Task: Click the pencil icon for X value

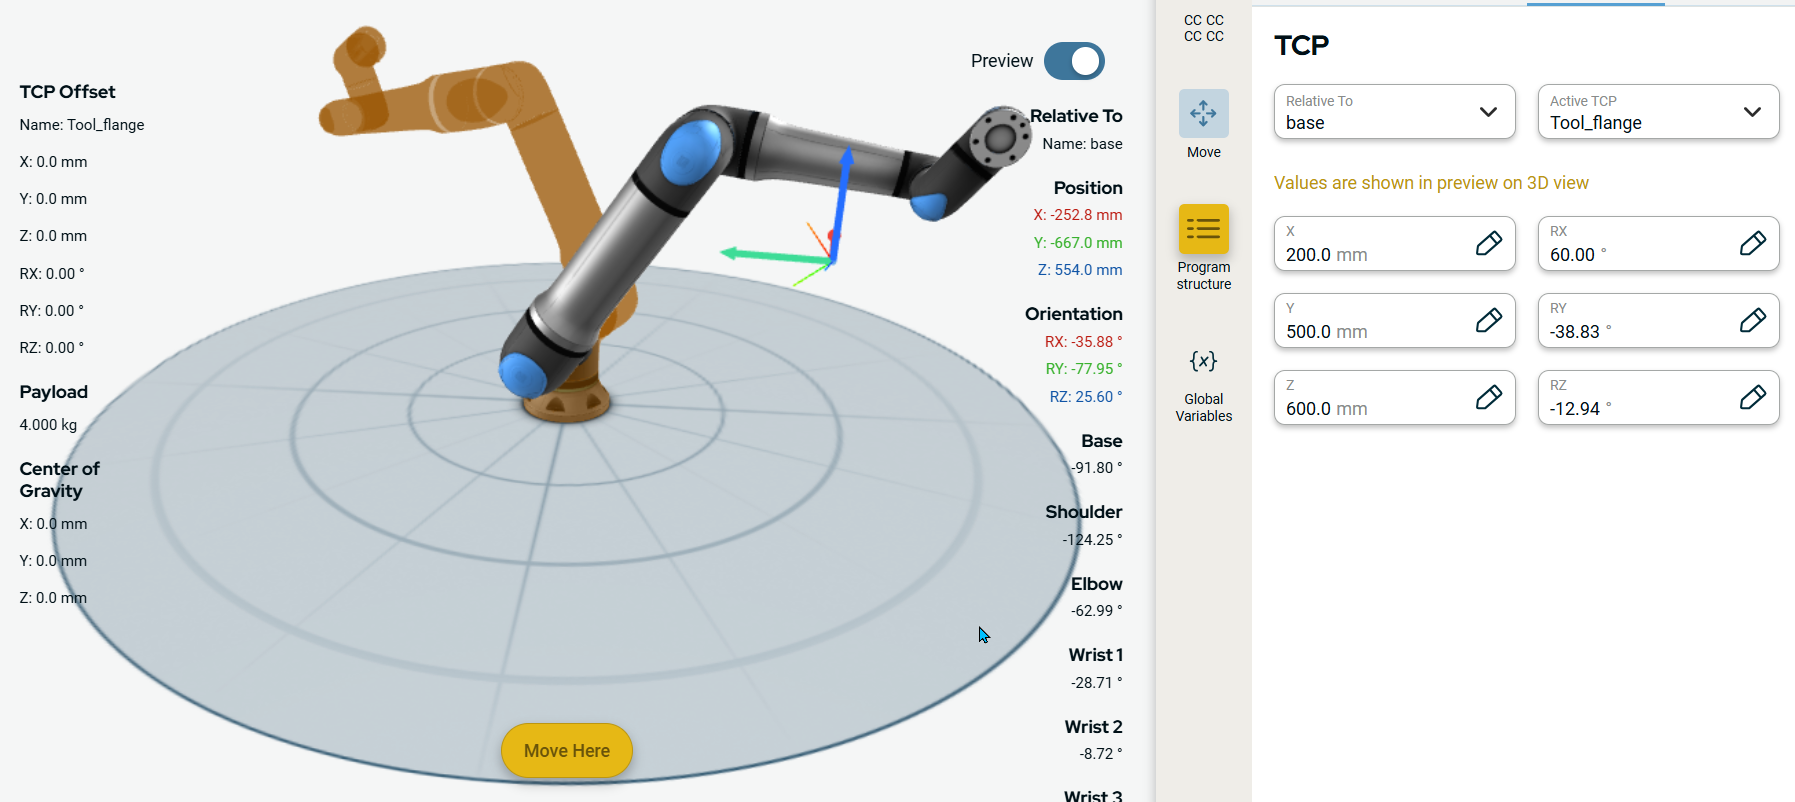Action: click(x=1488, y=244)
